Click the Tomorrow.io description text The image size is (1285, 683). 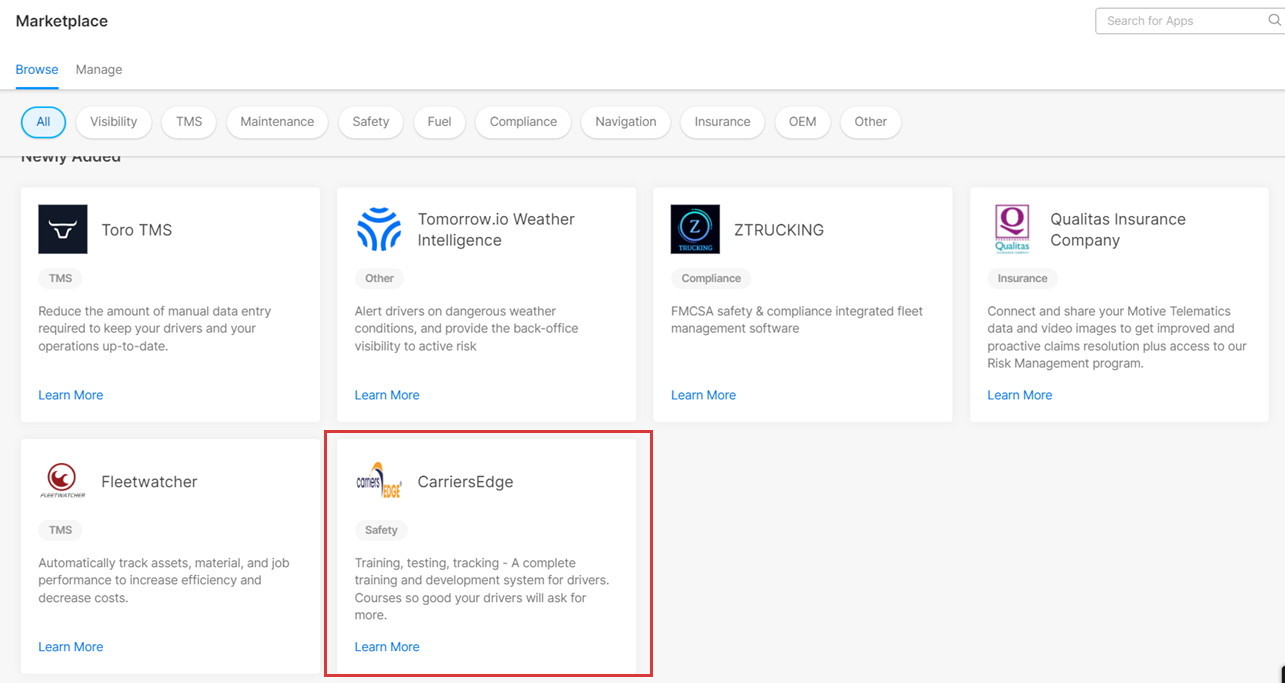(467, 329)
